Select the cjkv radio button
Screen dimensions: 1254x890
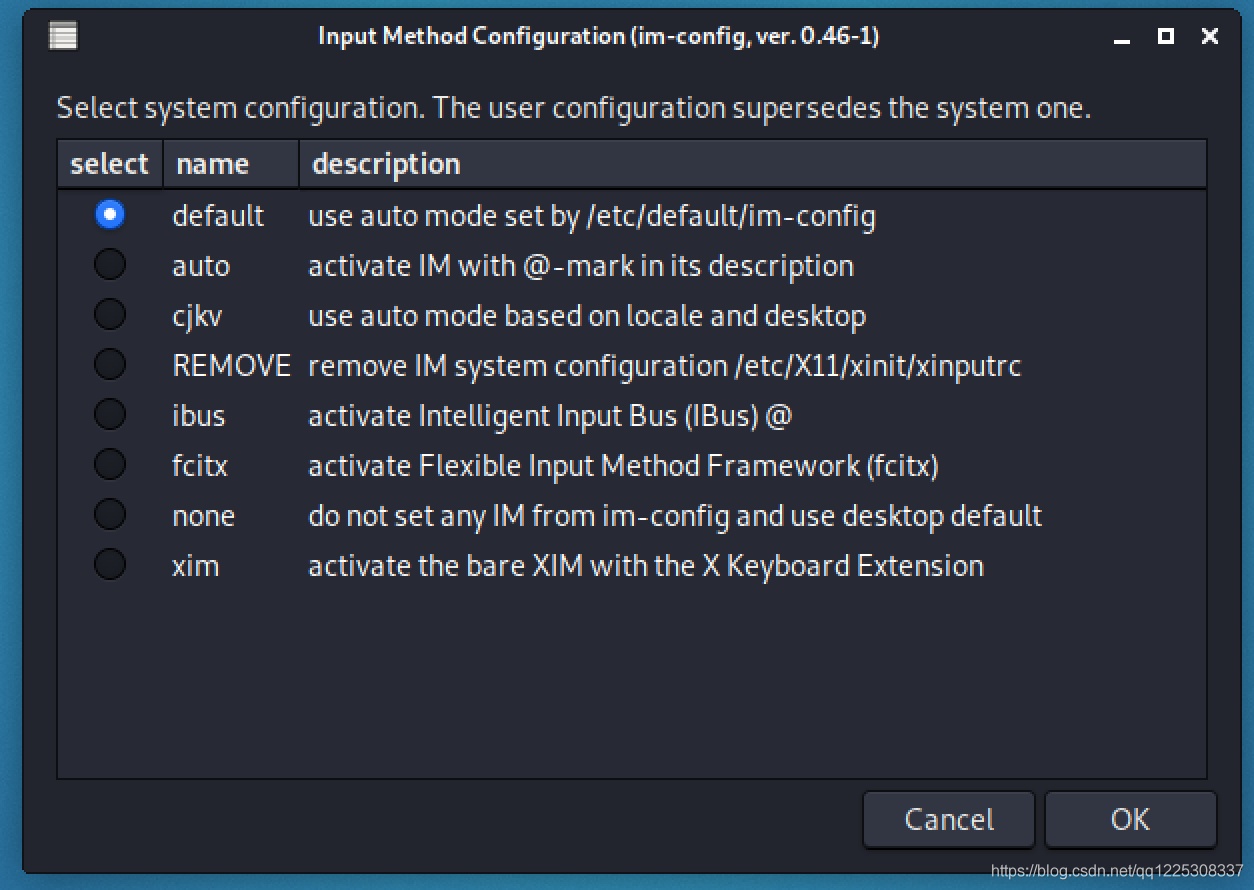(x=110, y=315)
